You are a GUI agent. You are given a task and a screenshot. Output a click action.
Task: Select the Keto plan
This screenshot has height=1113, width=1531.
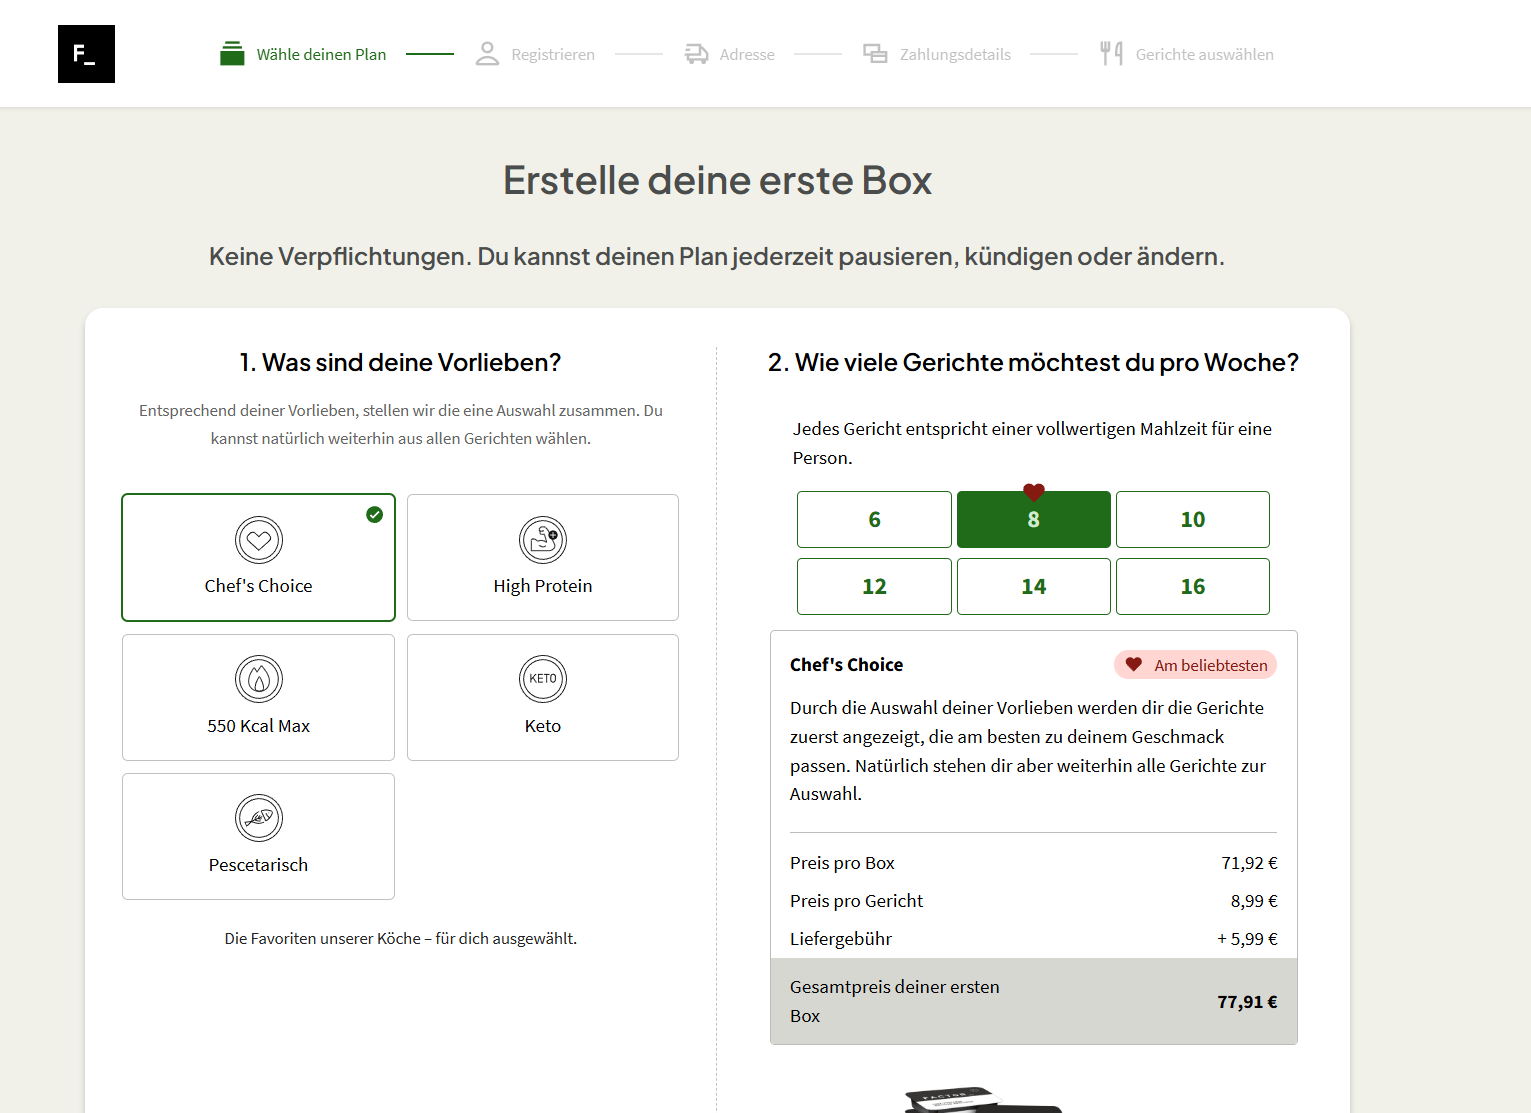(542, 697)
